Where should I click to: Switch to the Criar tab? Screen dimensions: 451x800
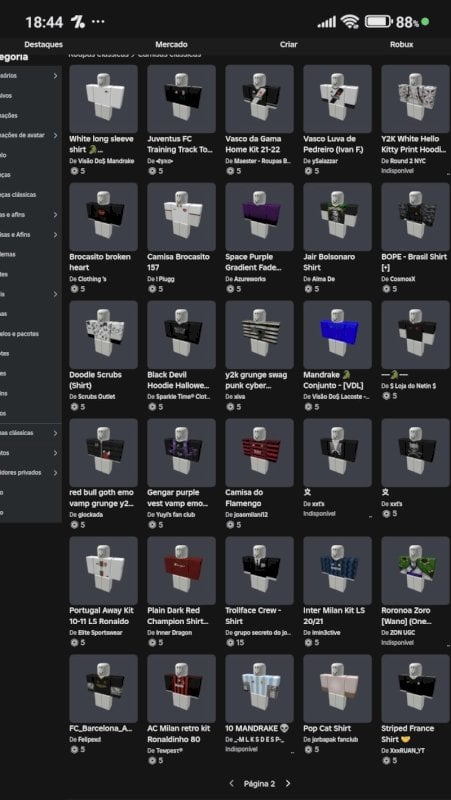pyautogui.click(x=288, y=44)
